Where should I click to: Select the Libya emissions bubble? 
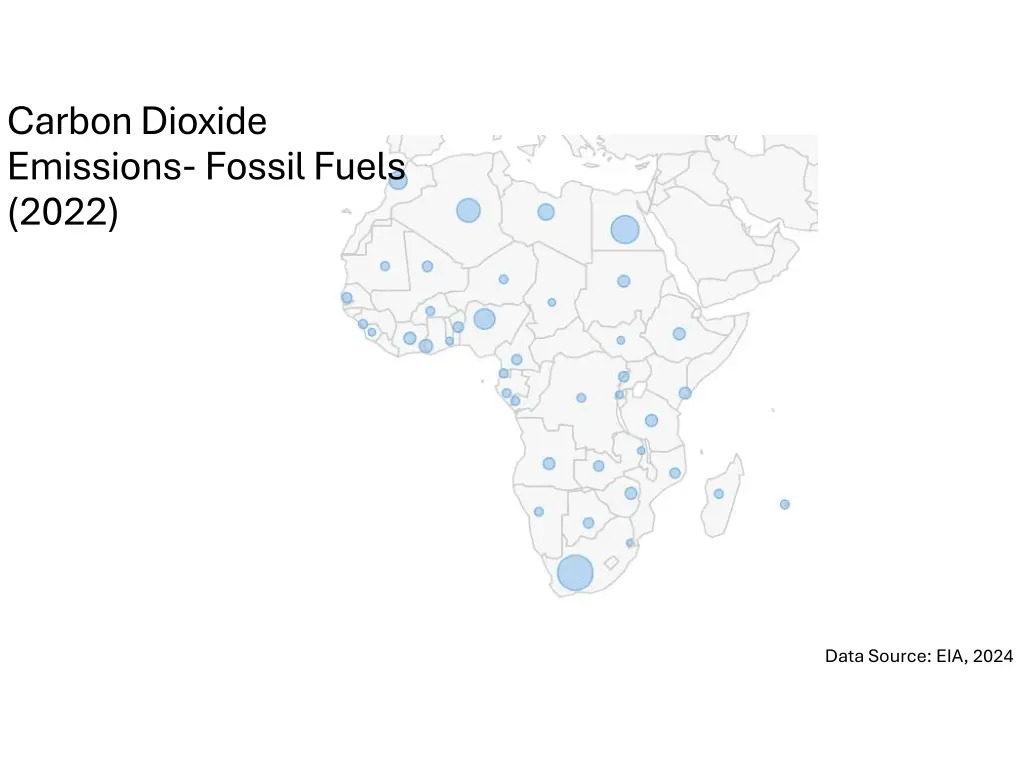pos(546,212)
